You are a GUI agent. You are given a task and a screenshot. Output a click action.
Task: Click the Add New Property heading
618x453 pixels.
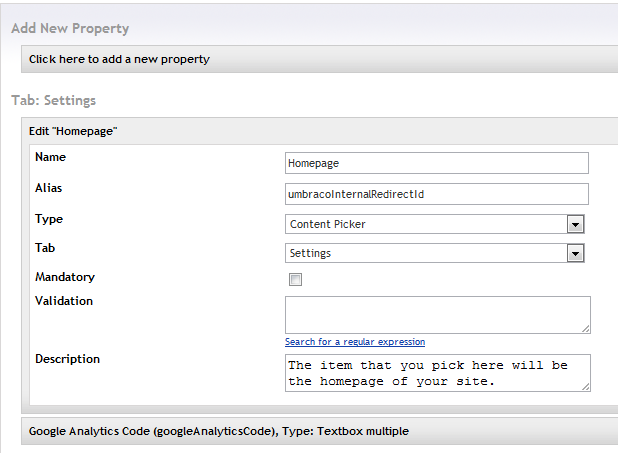click(70, 28)
